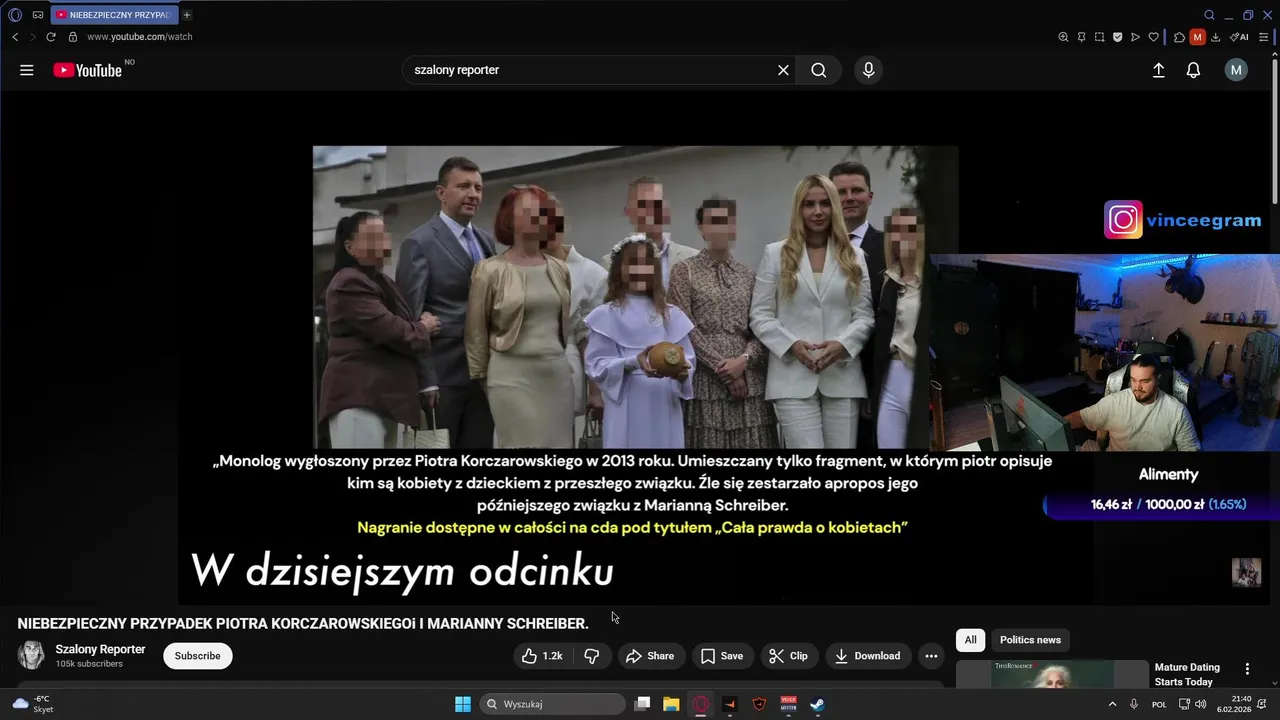Save video to a playlist
The height and width of the screenshot is (720, 1280).
click(x=722, y=656)
